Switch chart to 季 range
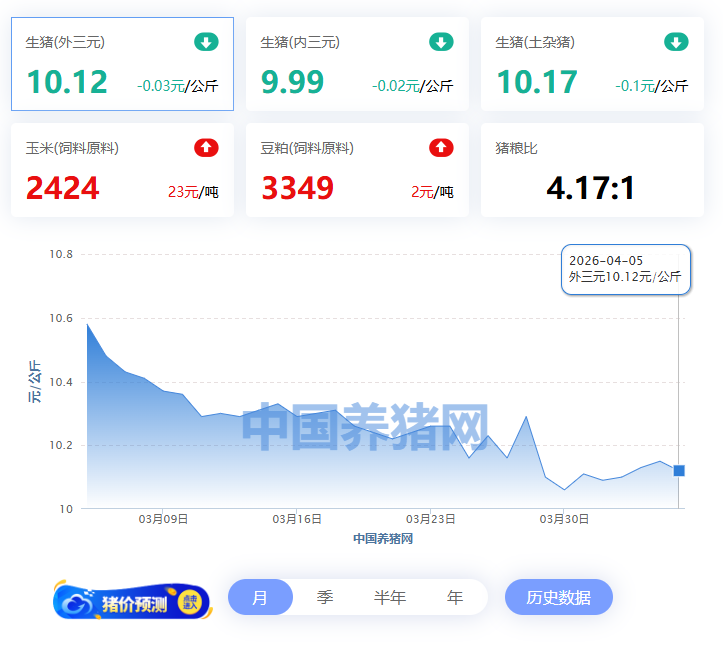723x648 pixels. tap(325, 598)
